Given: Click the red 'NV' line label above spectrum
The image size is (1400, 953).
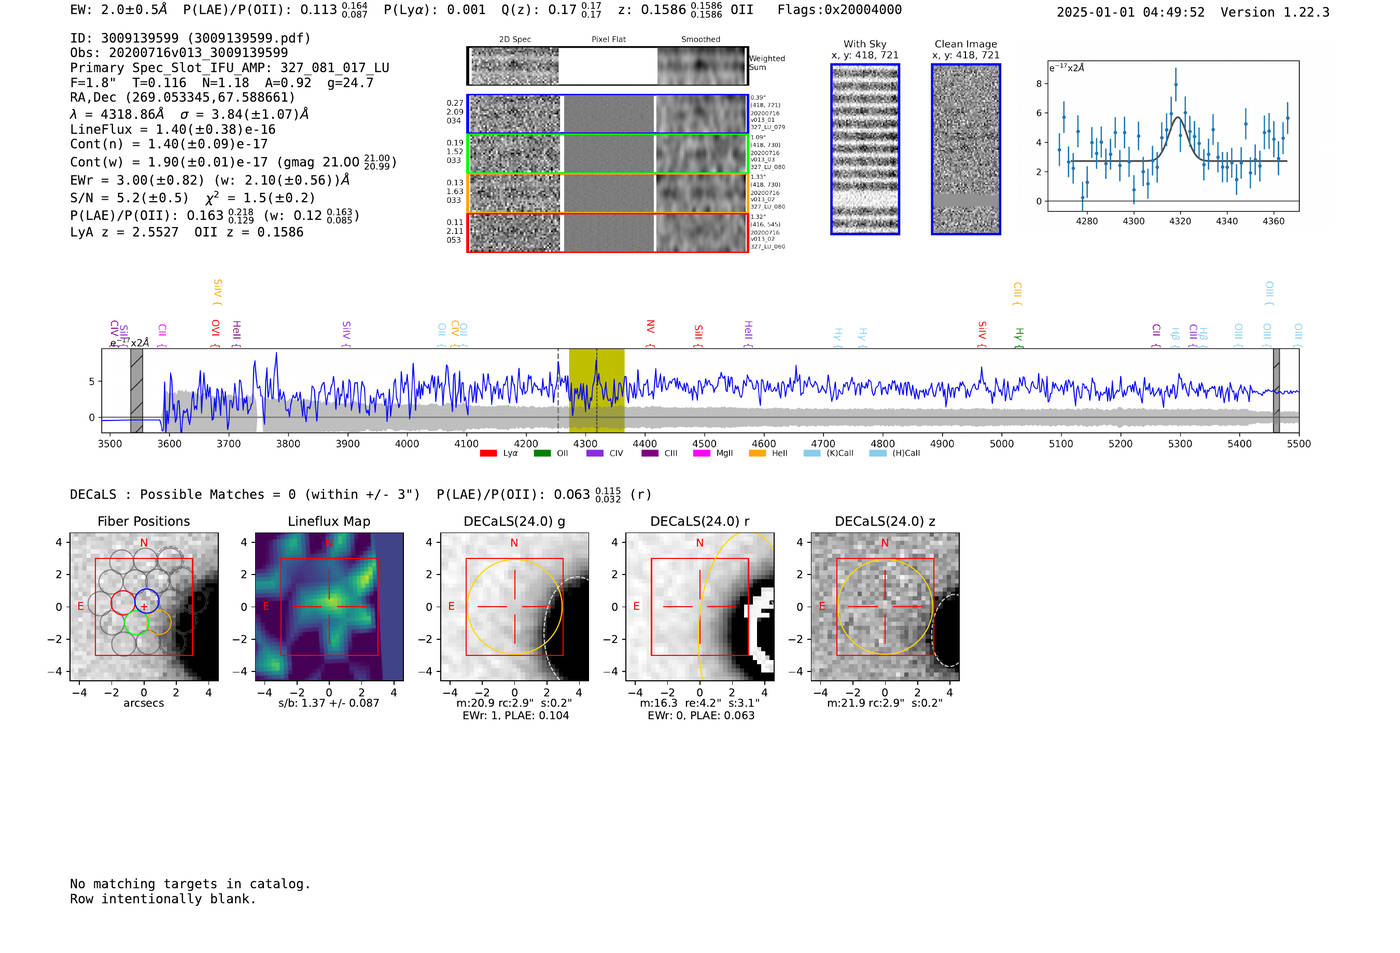Looking at the screenshot, I should (651, 332).
